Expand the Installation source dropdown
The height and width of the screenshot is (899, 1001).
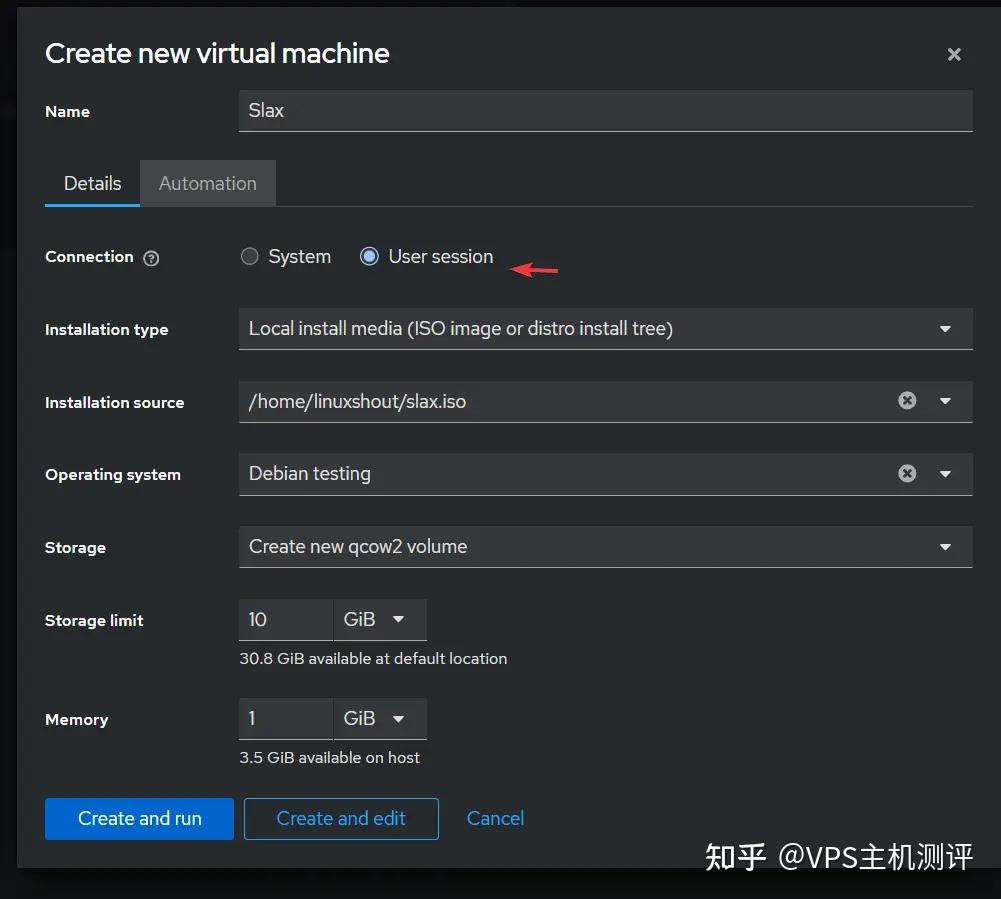click(944, 401)
